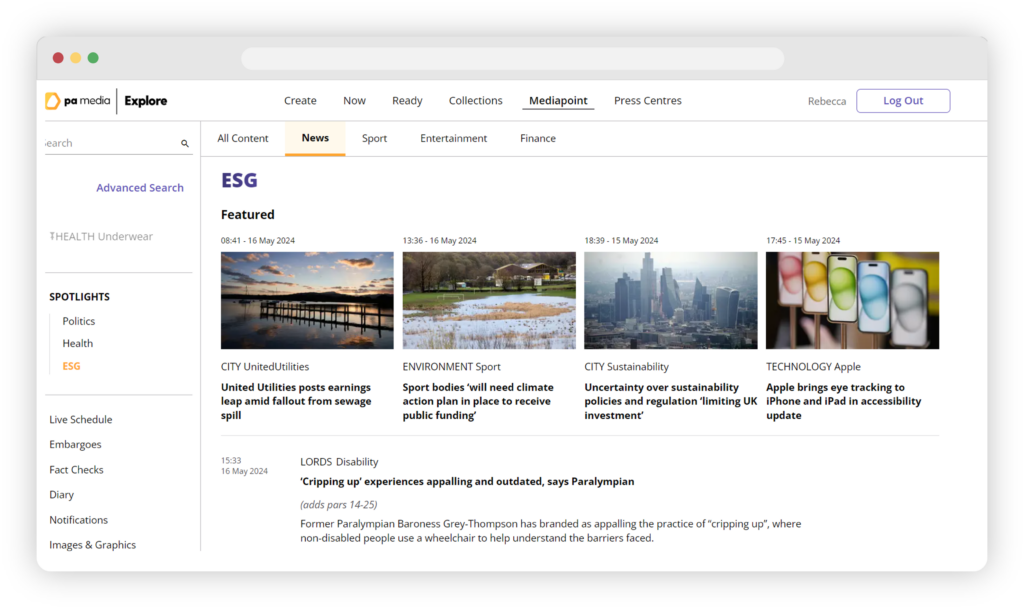Click the PA Media logo icon
Viewport: 1024px width, 608px height.
53,101
